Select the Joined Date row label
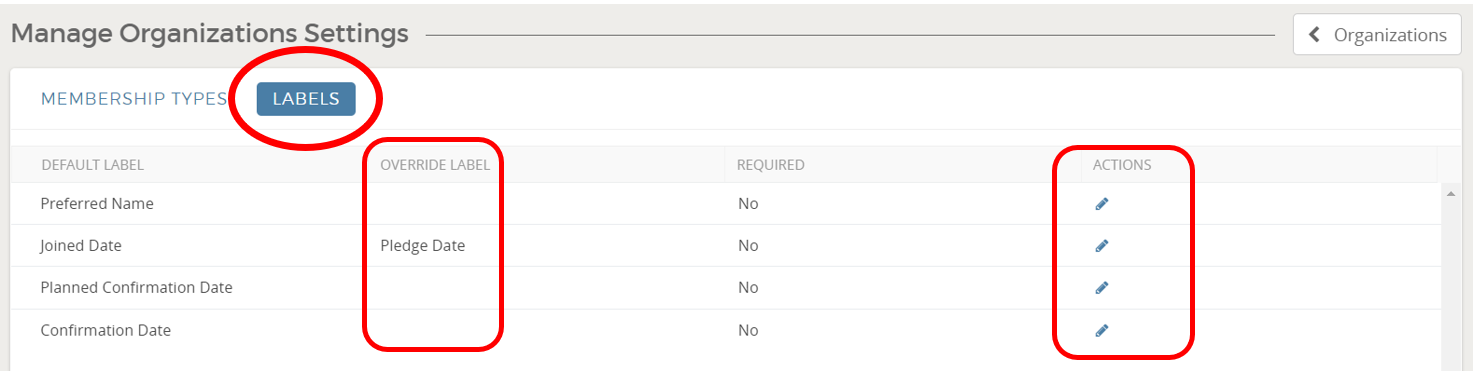 click(81, 246)
